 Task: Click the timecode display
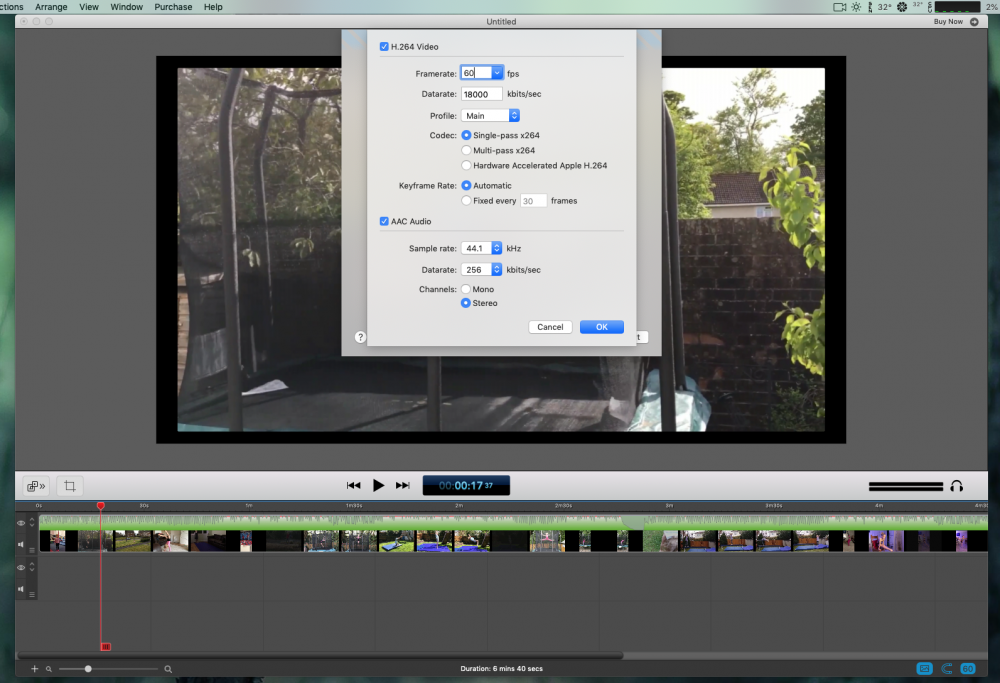click(466, 485)
